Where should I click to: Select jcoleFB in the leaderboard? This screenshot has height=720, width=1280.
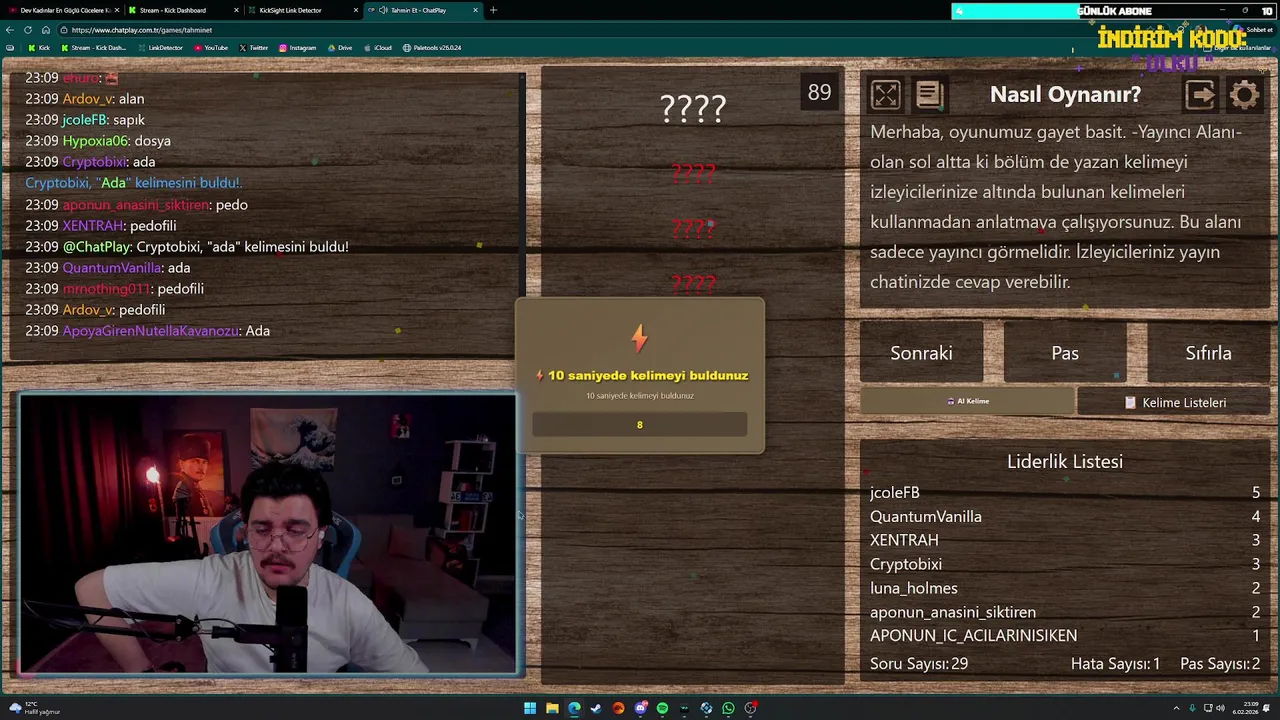tap(895, 493)
